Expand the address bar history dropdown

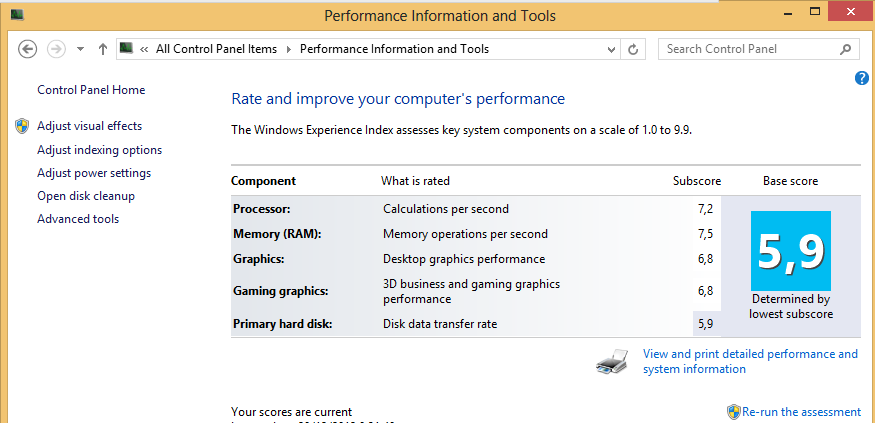click(x=611, y=49)
